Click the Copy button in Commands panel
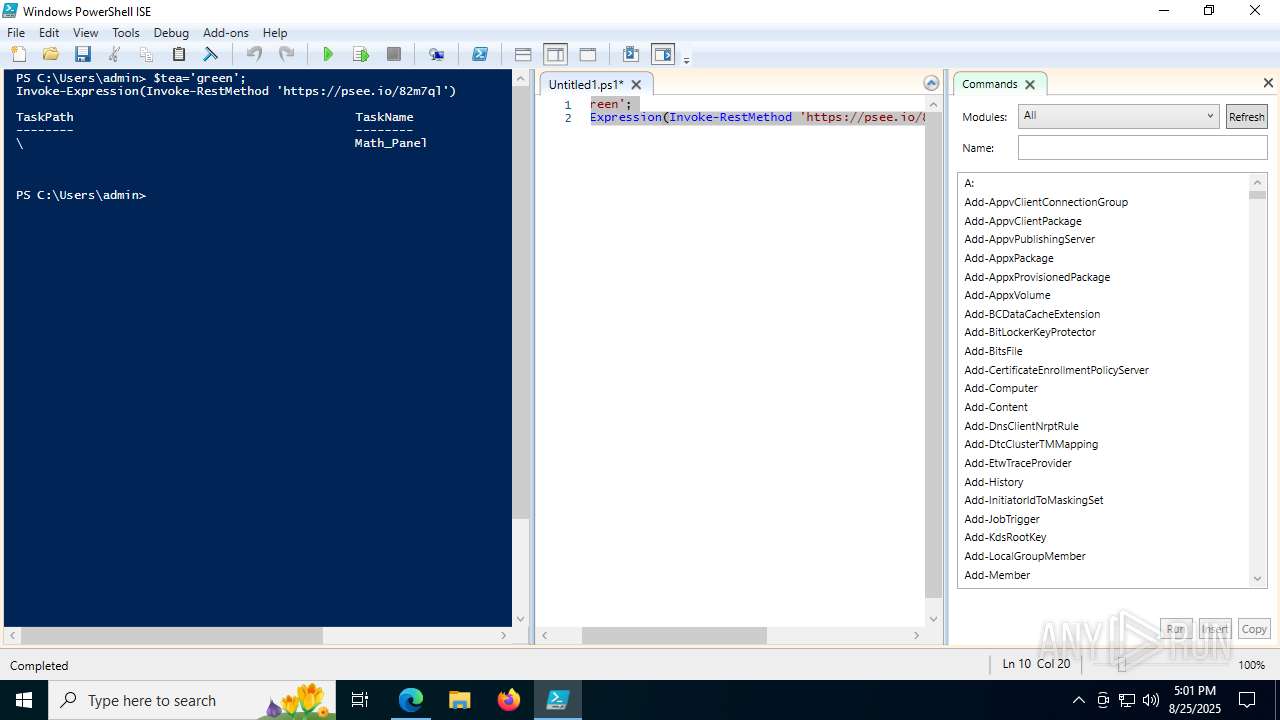The image size is (1280, 720). point(1254,629)
